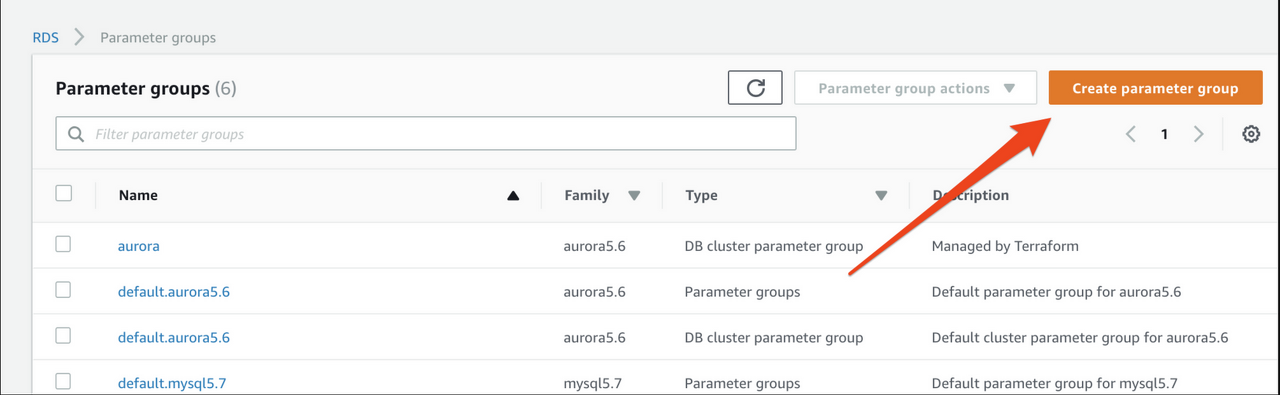Click the RDS breadcrumb link
The image size is (1280, 395).
point(46,38)
